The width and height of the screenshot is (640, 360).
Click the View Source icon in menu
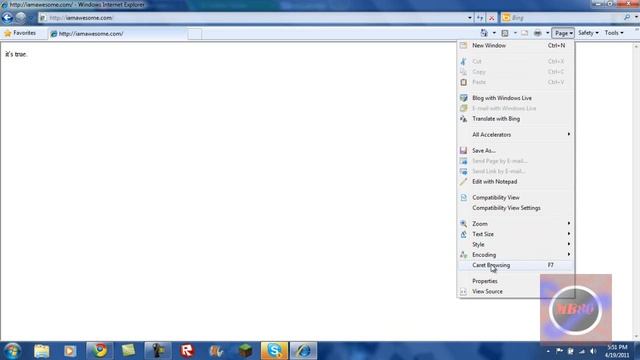pos(463,291)
